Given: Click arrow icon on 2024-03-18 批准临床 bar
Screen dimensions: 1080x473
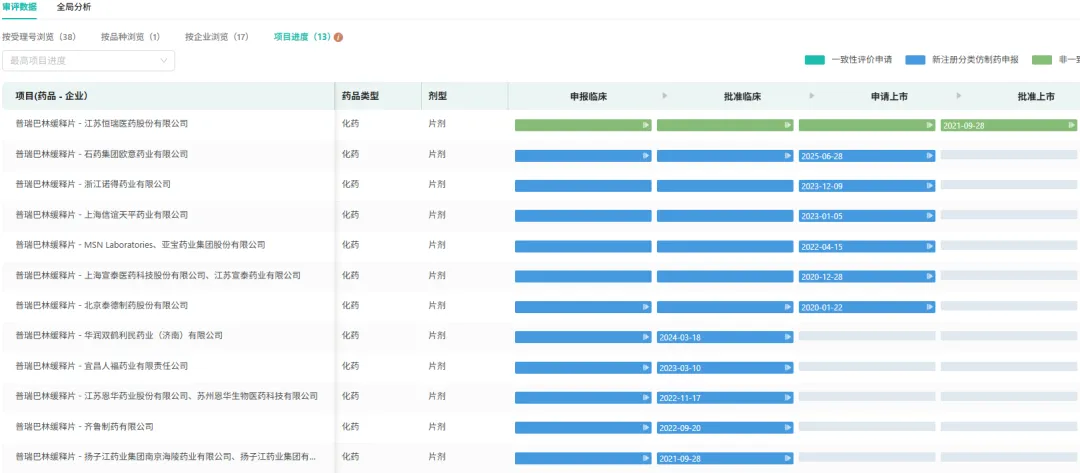Looking at the screenshot, I should click(x=787, y=338).
